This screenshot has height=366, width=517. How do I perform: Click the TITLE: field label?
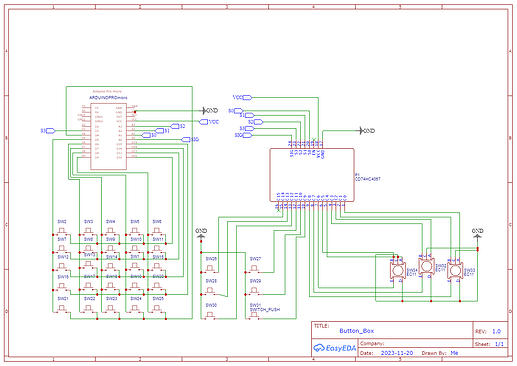(322, 326)
